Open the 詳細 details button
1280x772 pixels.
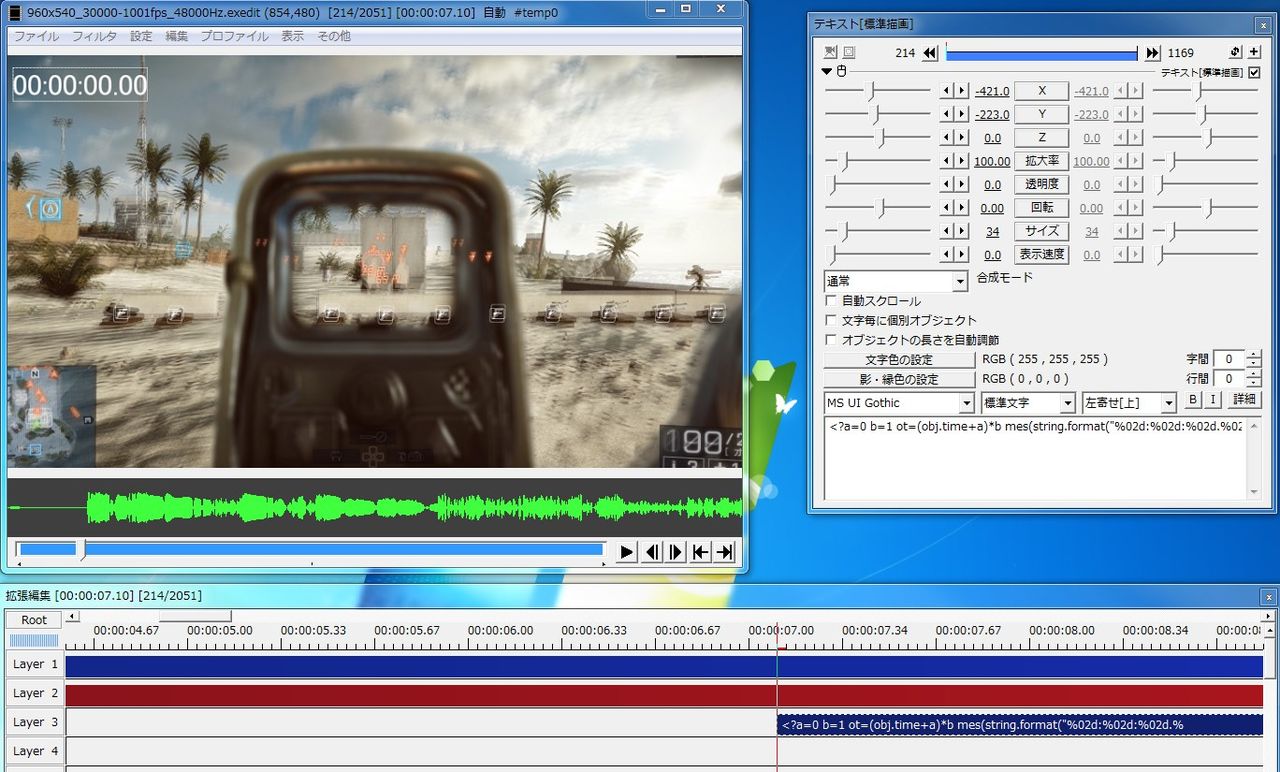click(x=1244, y=400)
